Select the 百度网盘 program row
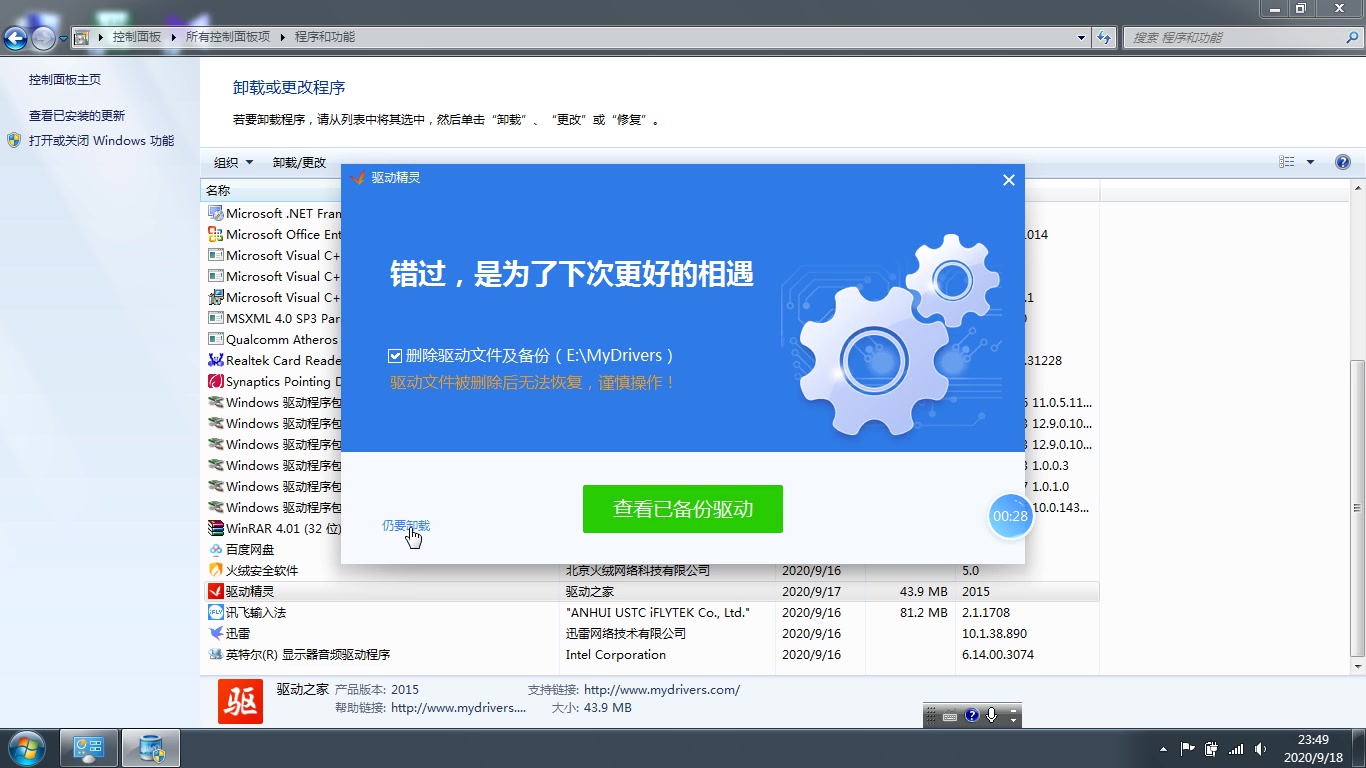 (652, 549)
